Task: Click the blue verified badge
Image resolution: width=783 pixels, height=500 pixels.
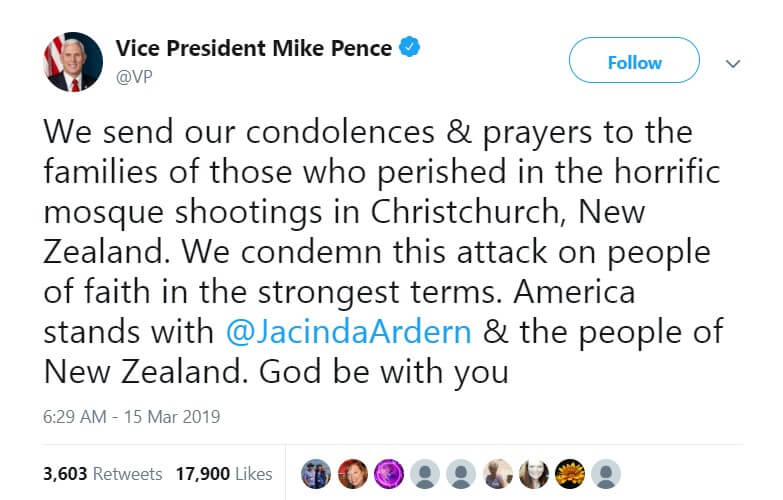Action: pos(410,46)
